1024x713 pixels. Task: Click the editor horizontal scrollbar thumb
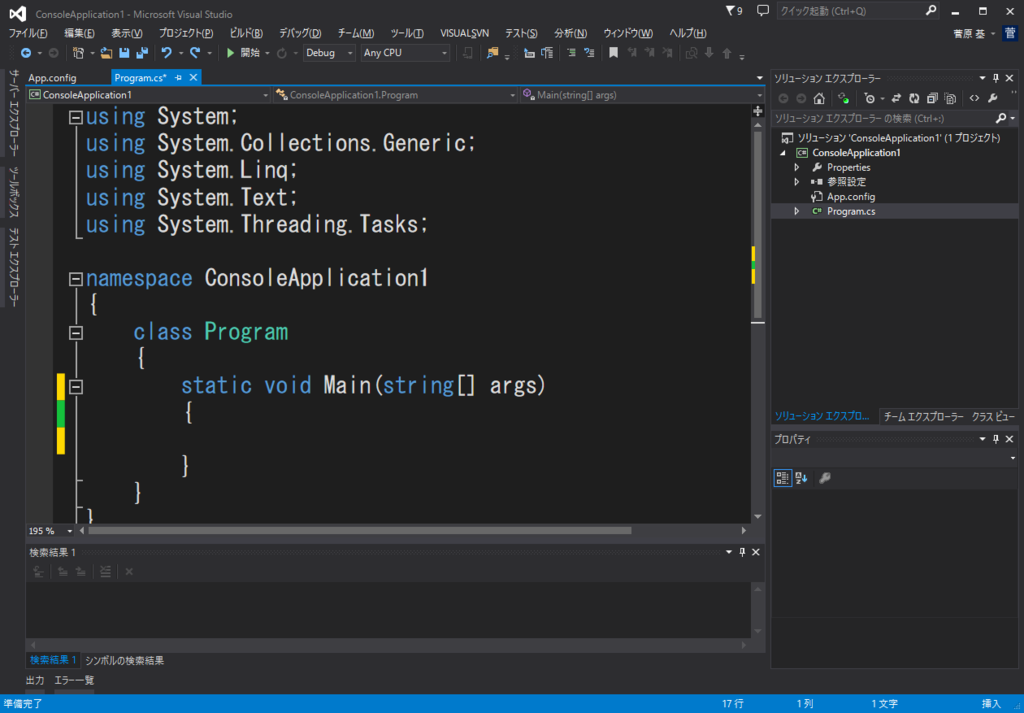pos(360,531)
